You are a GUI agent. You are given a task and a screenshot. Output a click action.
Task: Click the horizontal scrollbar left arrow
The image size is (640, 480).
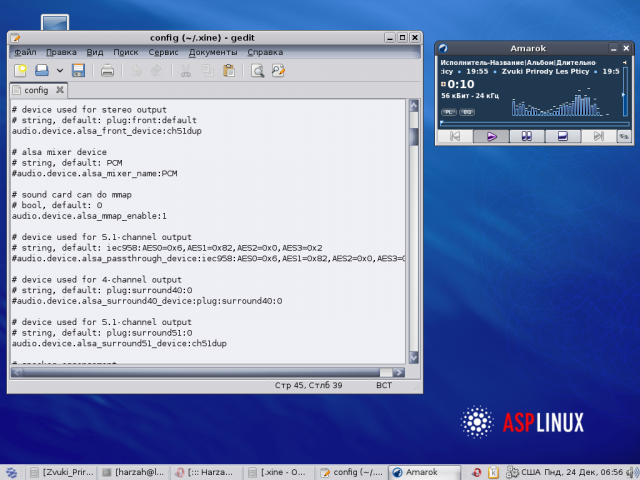[x=17, y=372]
